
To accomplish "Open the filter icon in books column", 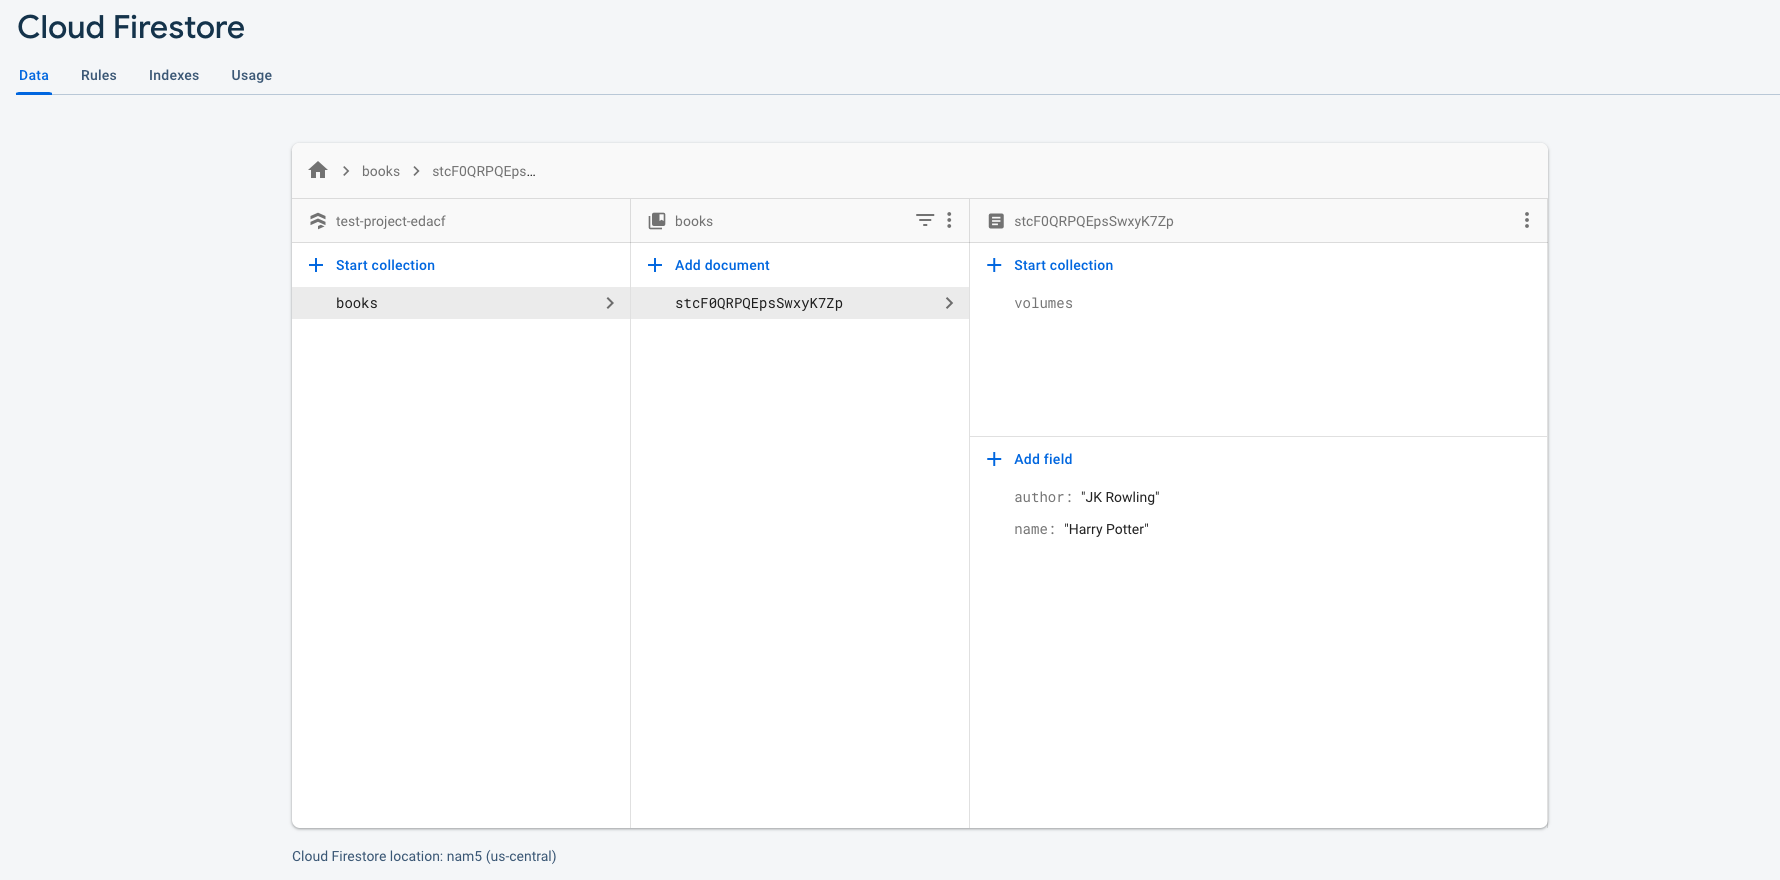I will pos(925,220).
